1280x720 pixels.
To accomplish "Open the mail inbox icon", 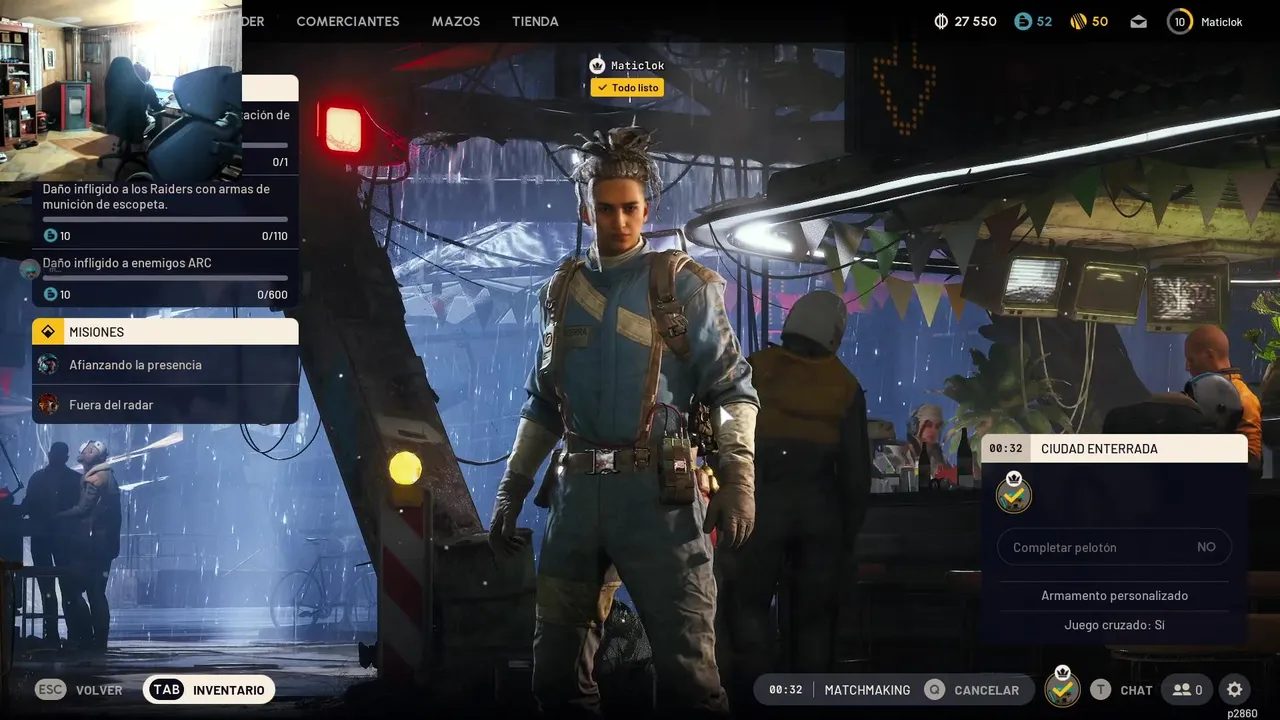I will tap(1139, 21).
